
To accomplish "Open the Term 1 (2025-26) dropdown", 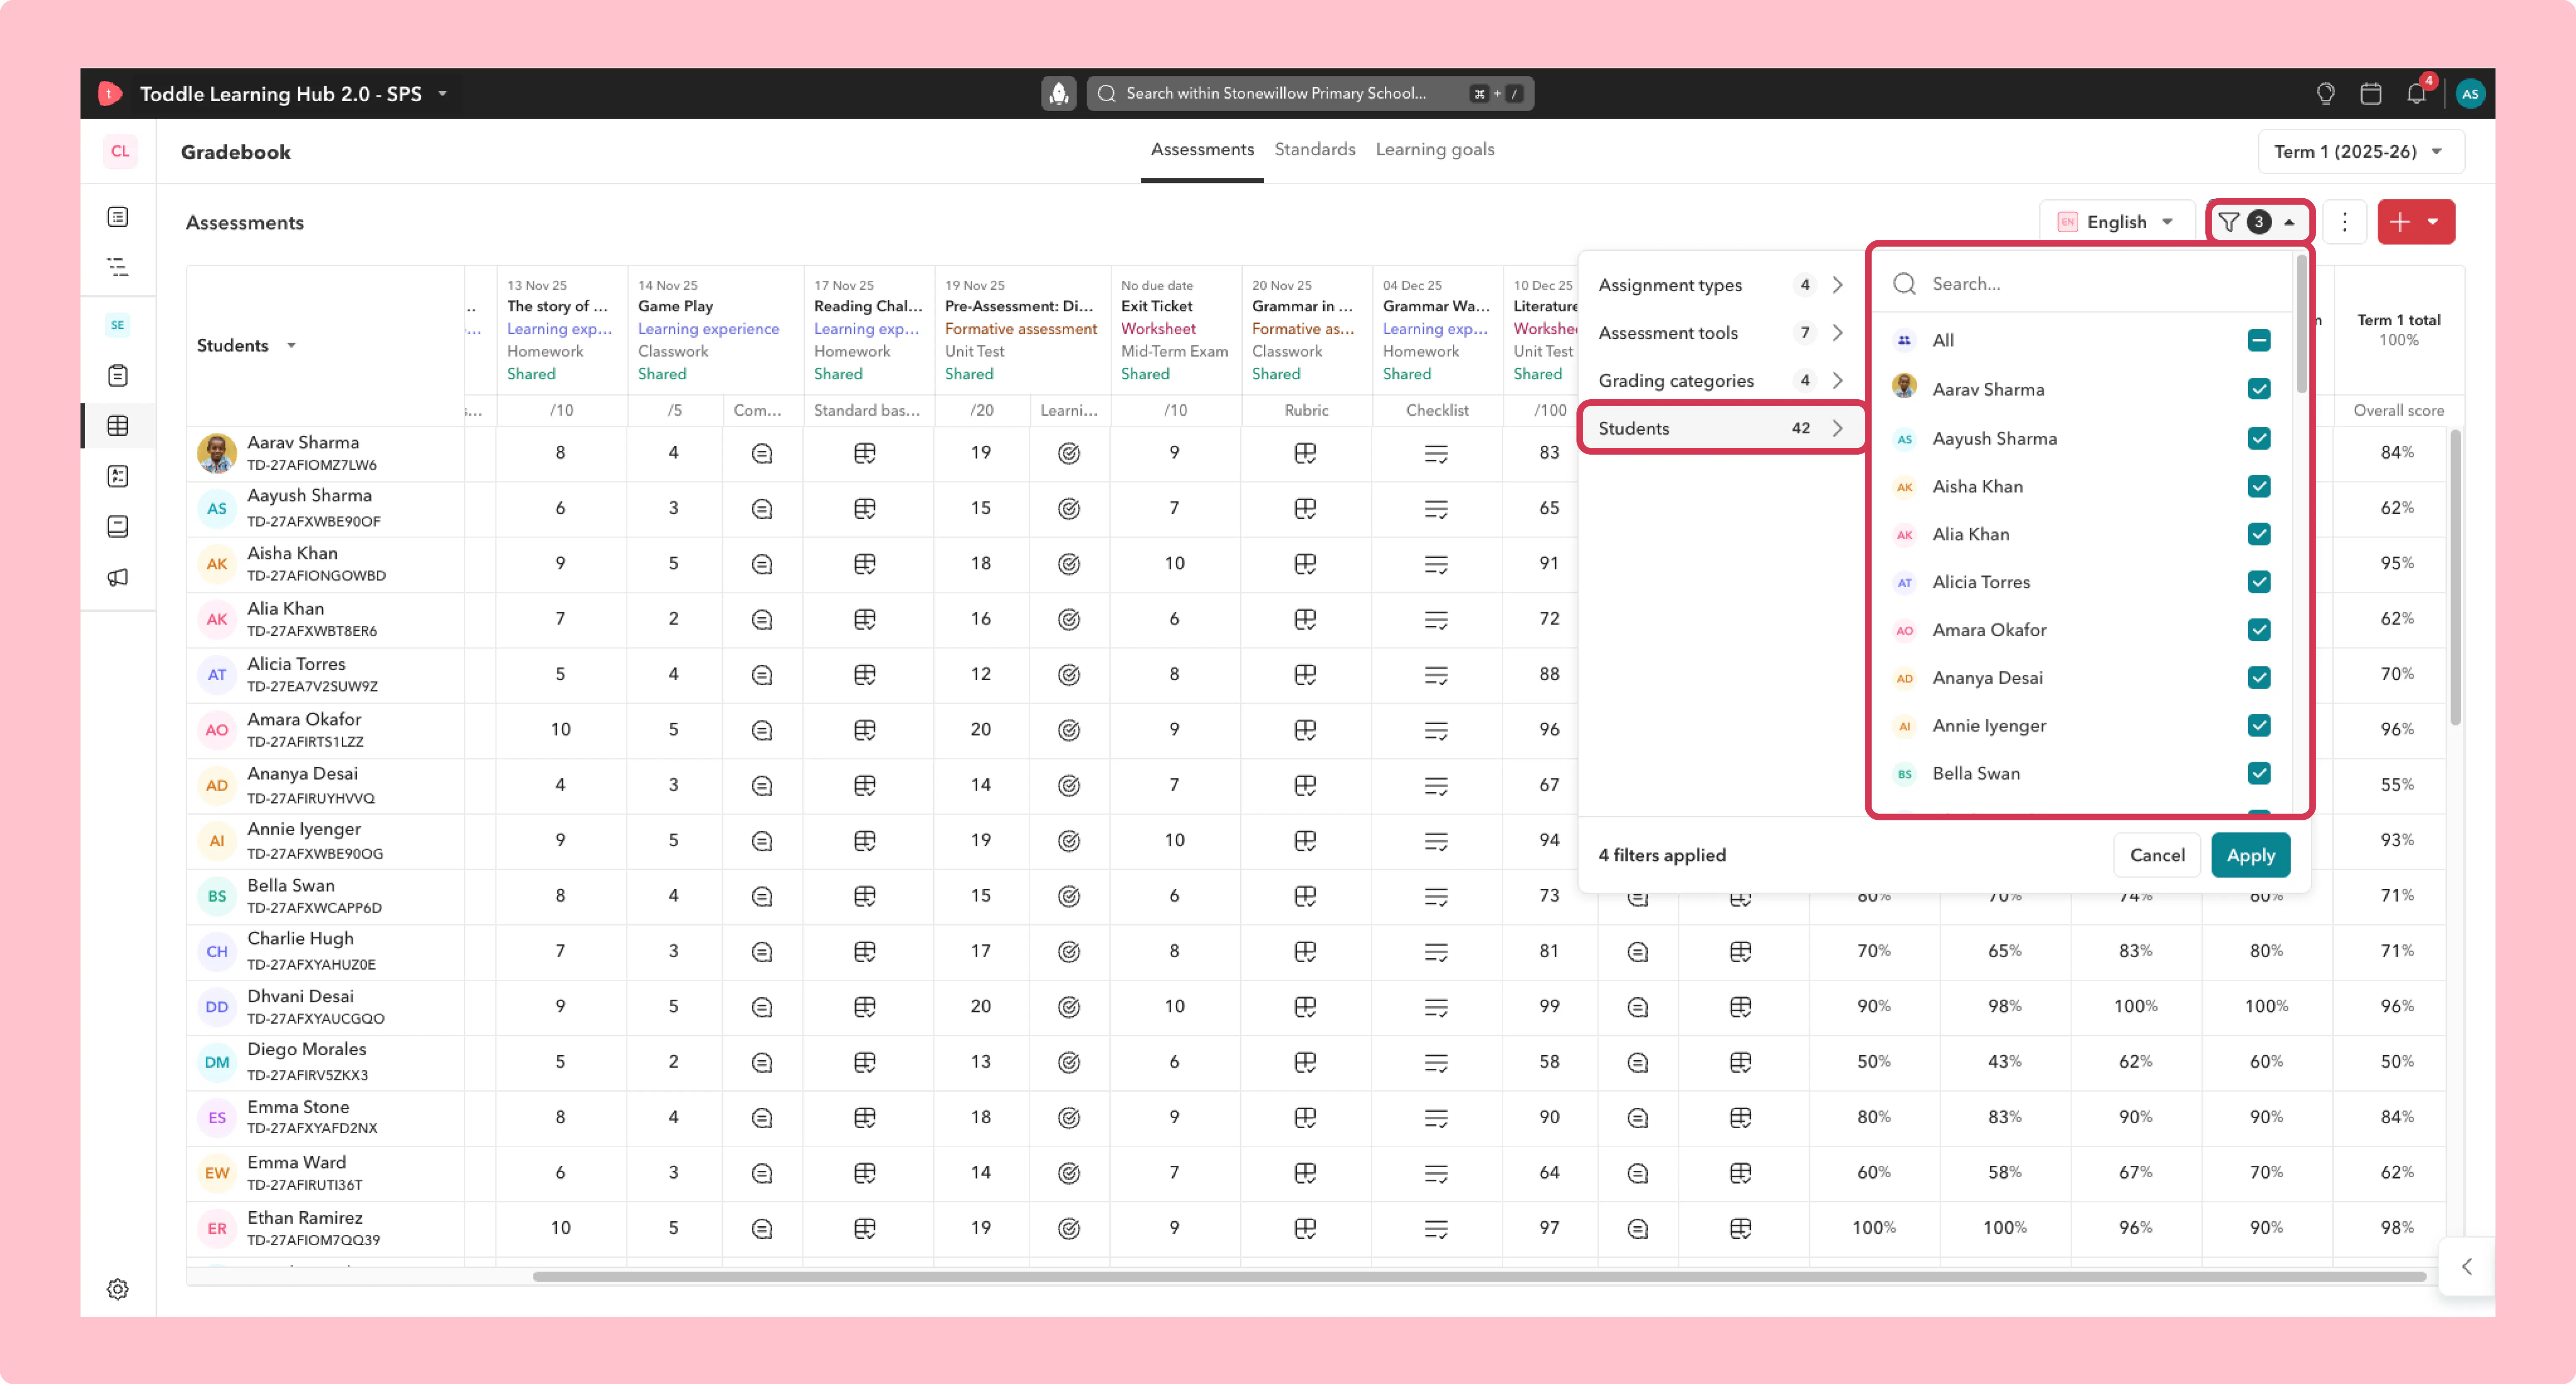I will pos(2360,151).
